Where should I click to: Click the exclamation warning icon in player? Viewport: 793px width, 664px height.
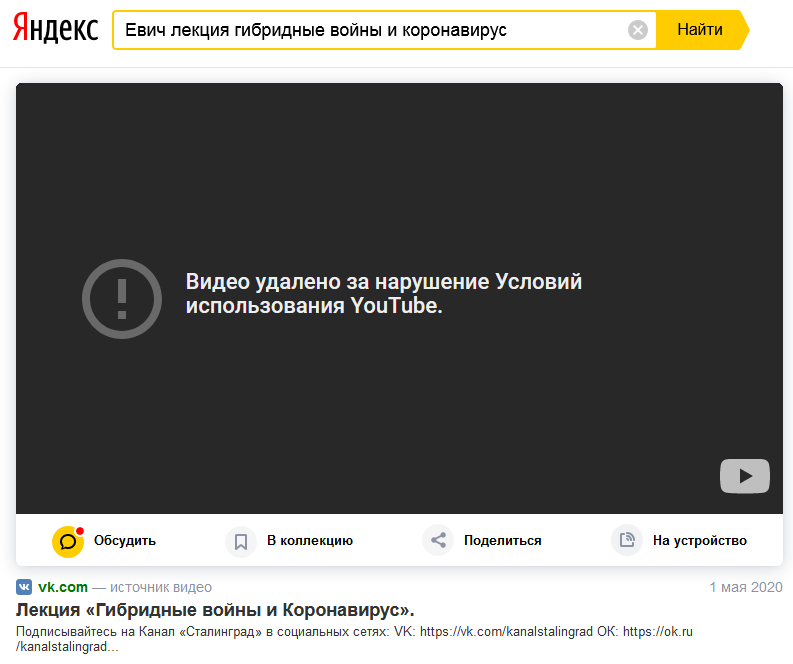(x=122, y=299)
